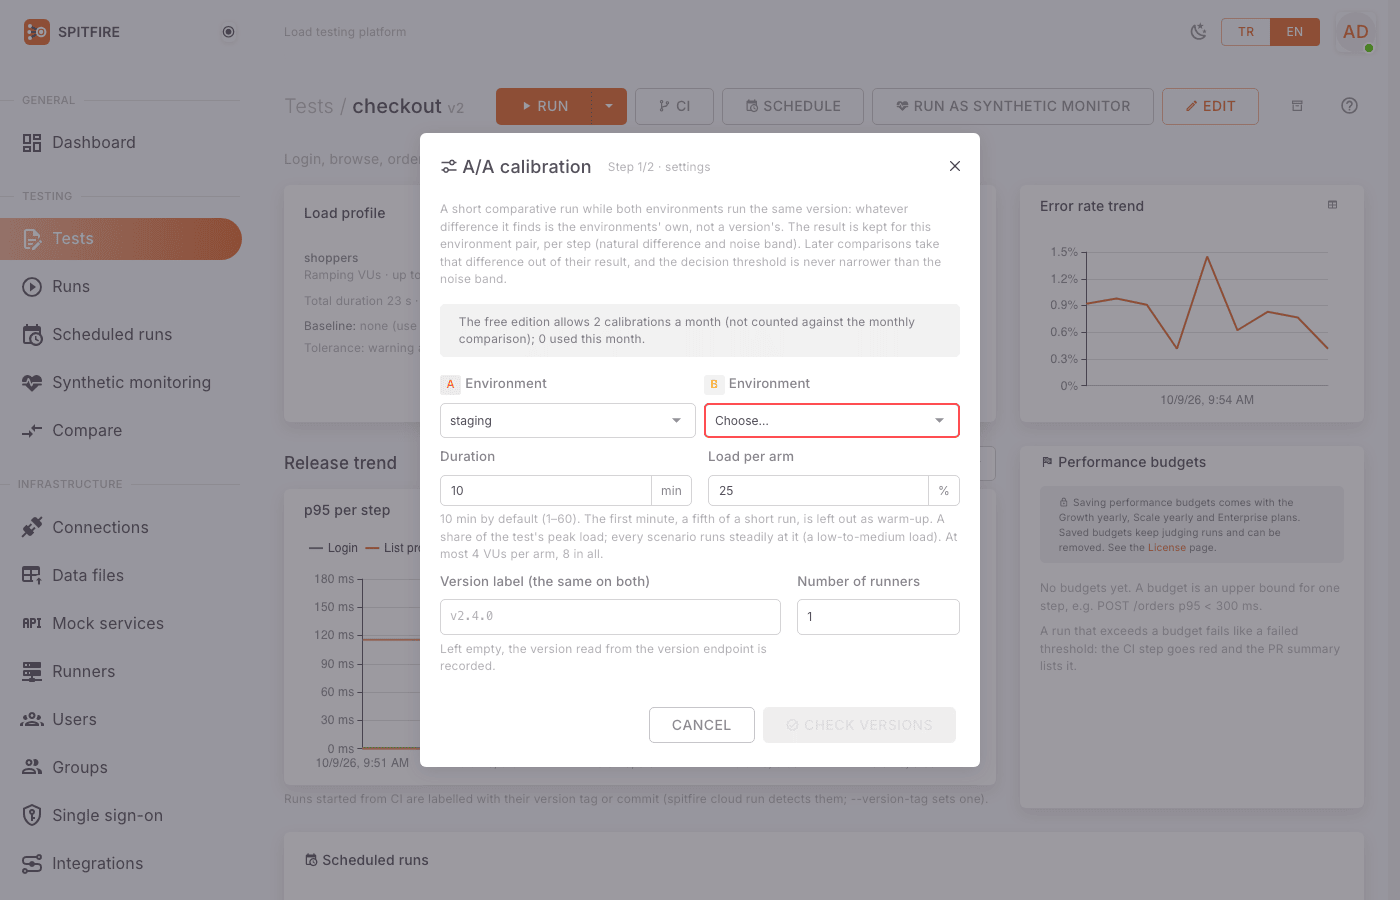Click the Number of runners field
The width and height of the screenshot is (1400, 900).
point(878,617)
